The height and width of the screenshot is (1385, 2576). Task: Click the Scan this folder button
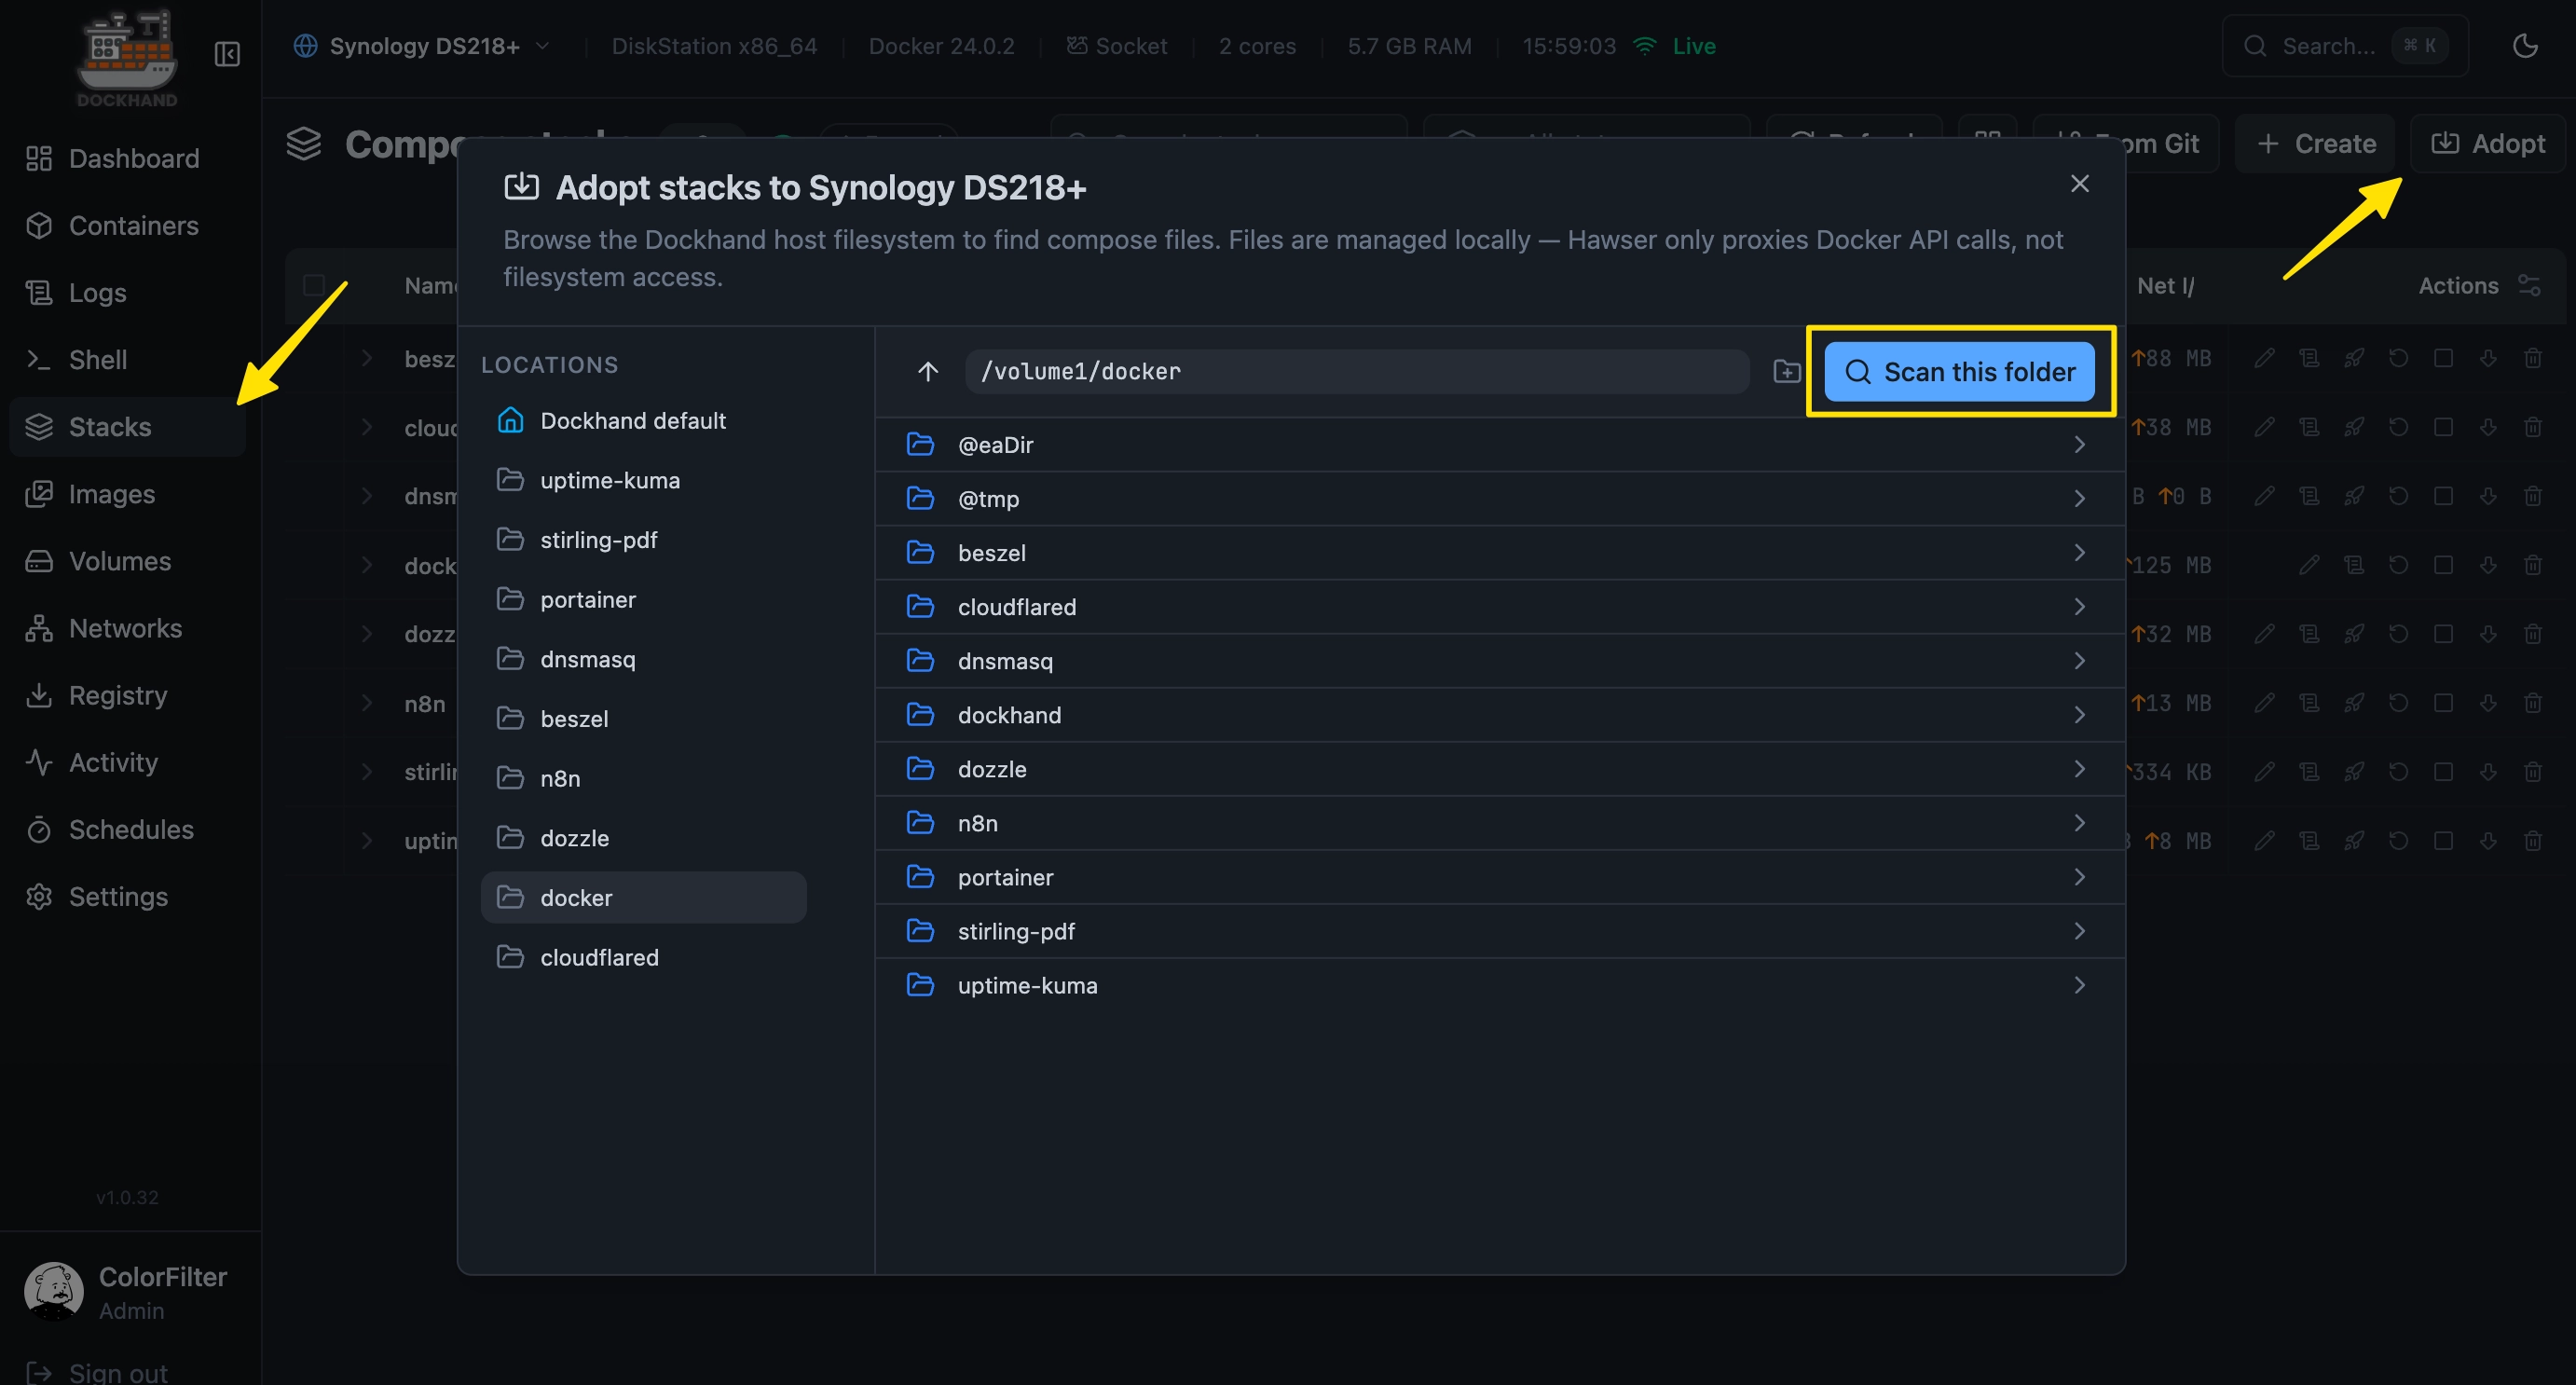1959,372
